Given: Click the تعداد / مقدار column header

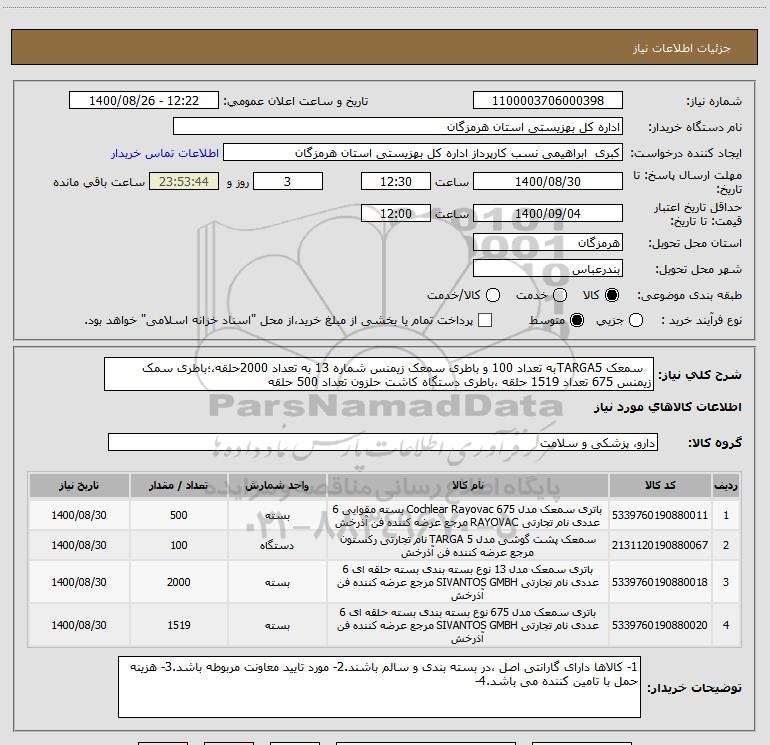Looking at the screenshot, I should coord(179,485).
